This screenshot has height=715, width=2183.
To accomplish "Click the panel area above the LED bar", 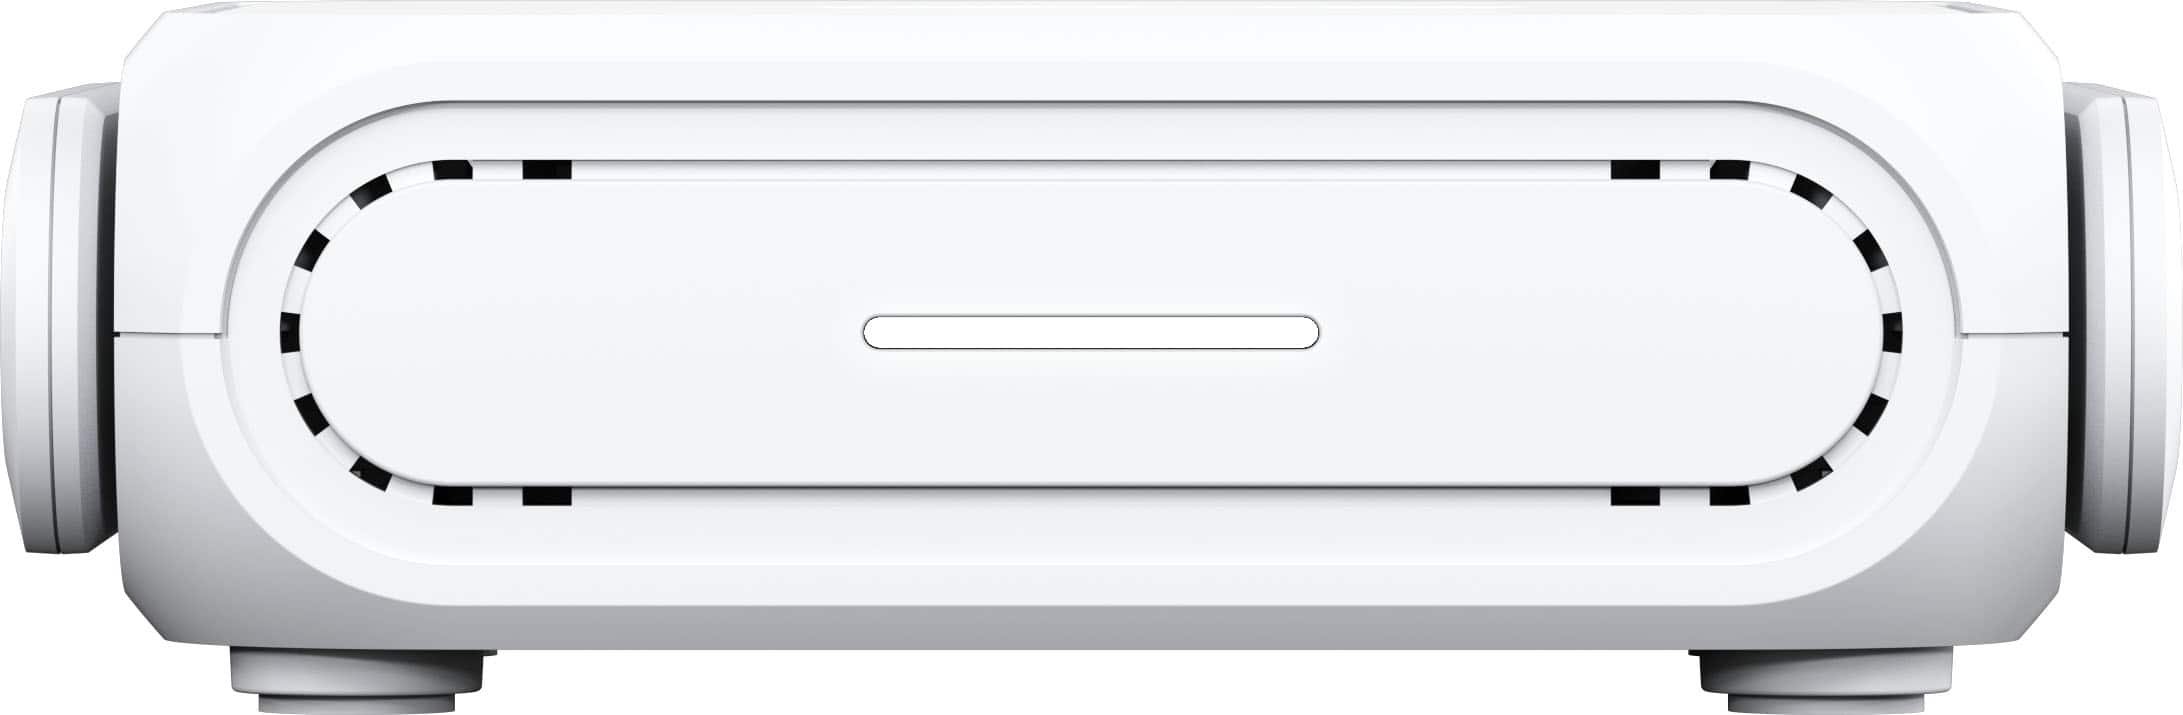I will pos(1091,250).
